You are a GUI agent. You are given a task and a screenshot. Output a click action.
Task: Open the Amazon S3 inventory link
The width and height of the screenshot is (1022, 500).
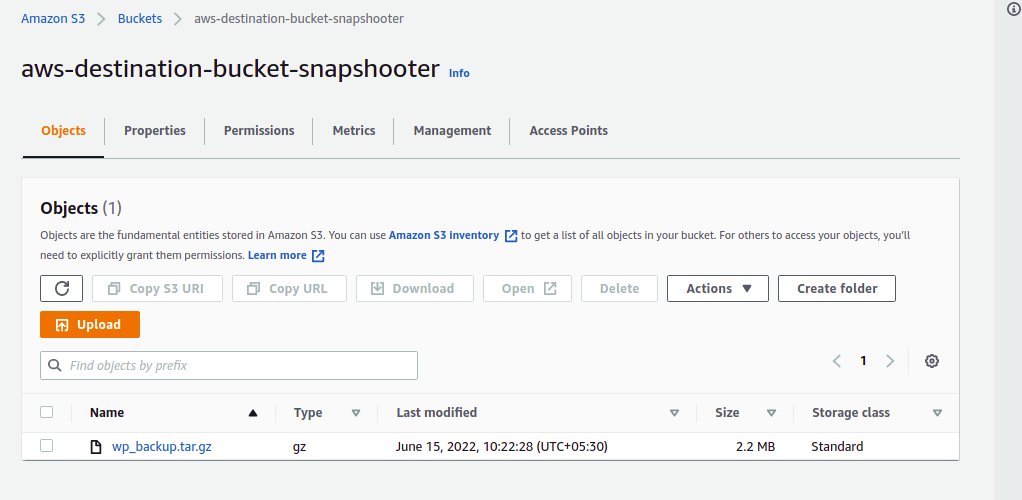coord(444,235)
